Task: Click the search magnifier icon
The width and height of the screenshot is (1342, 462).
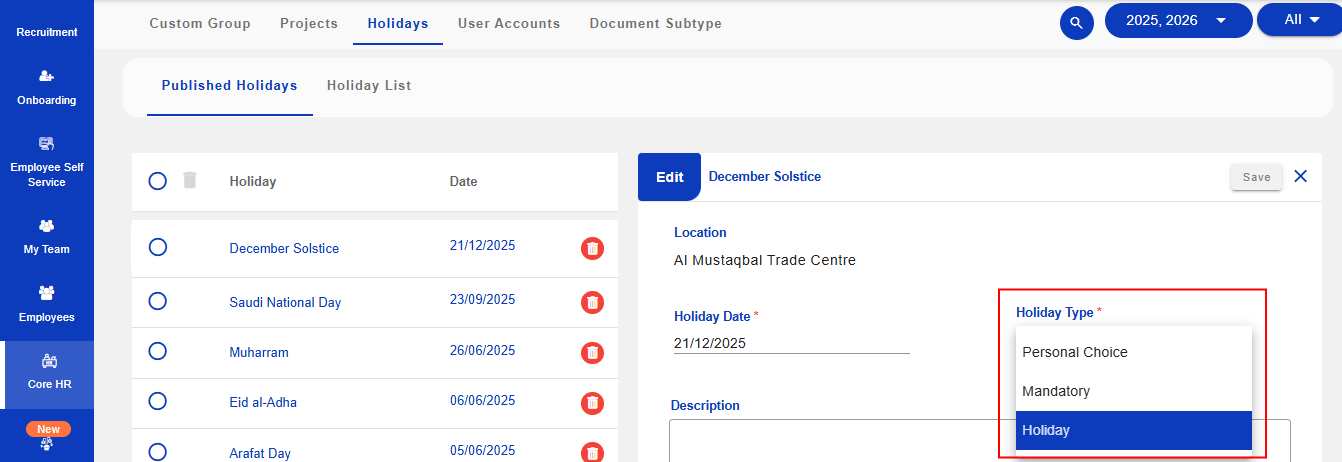Action: (x=1076, y=22)
